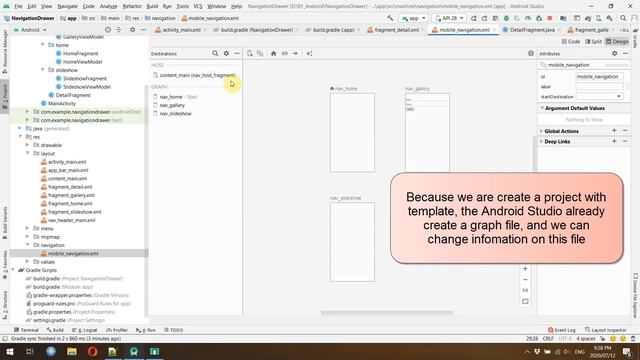The width and height of the screenshot is (640, 360).
Task: Click the New Destination icon
Action: 250,53
